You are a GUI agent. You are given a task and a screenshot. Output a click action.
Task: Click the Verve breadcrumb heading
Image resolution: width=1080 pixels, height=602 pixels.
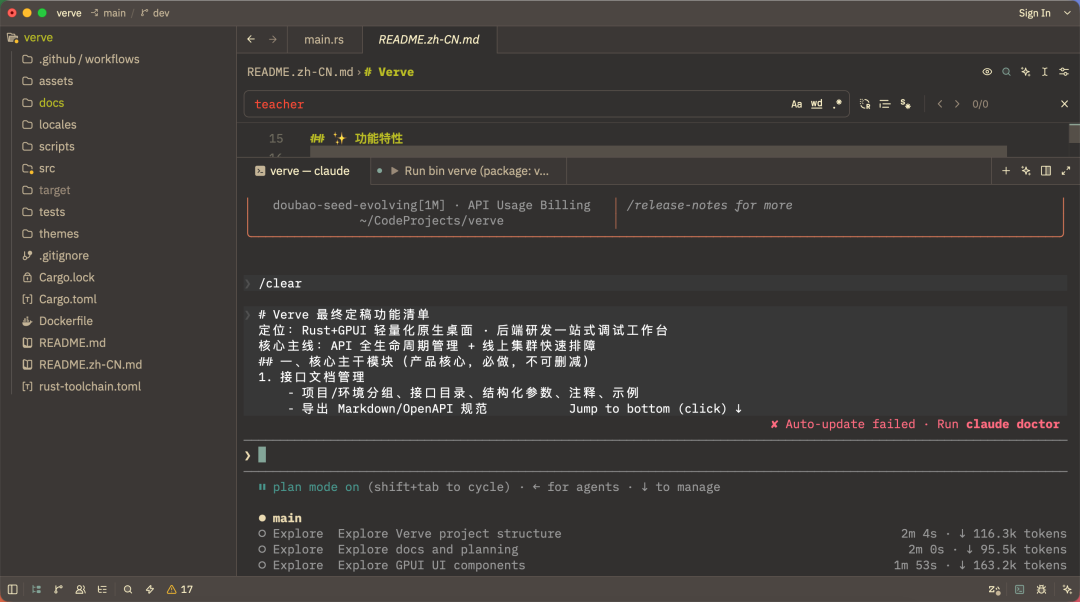click(389, 72)
